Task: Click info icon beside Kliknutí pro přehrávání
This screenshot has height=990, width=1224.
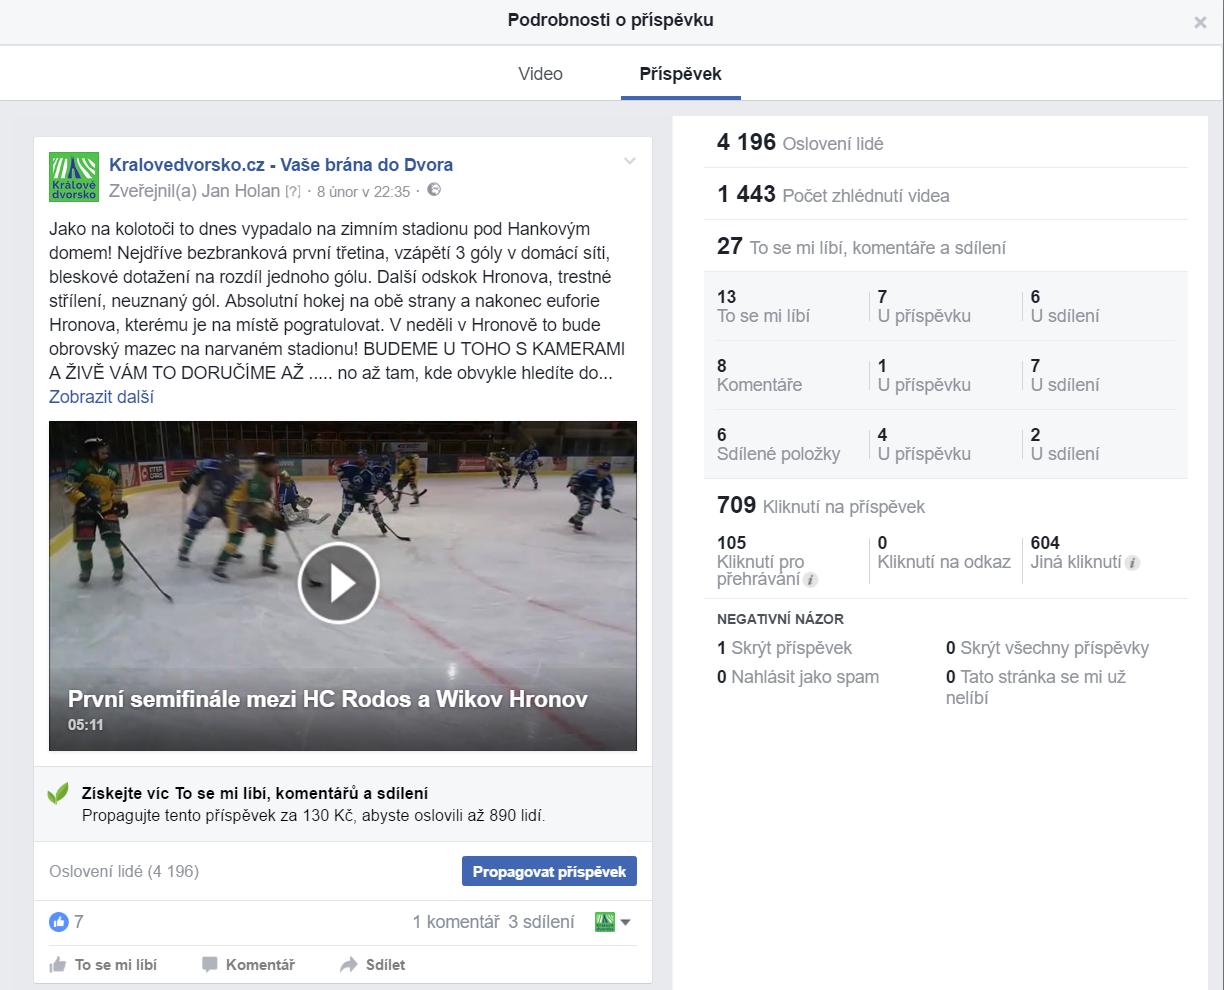Action: pos(811,580)
